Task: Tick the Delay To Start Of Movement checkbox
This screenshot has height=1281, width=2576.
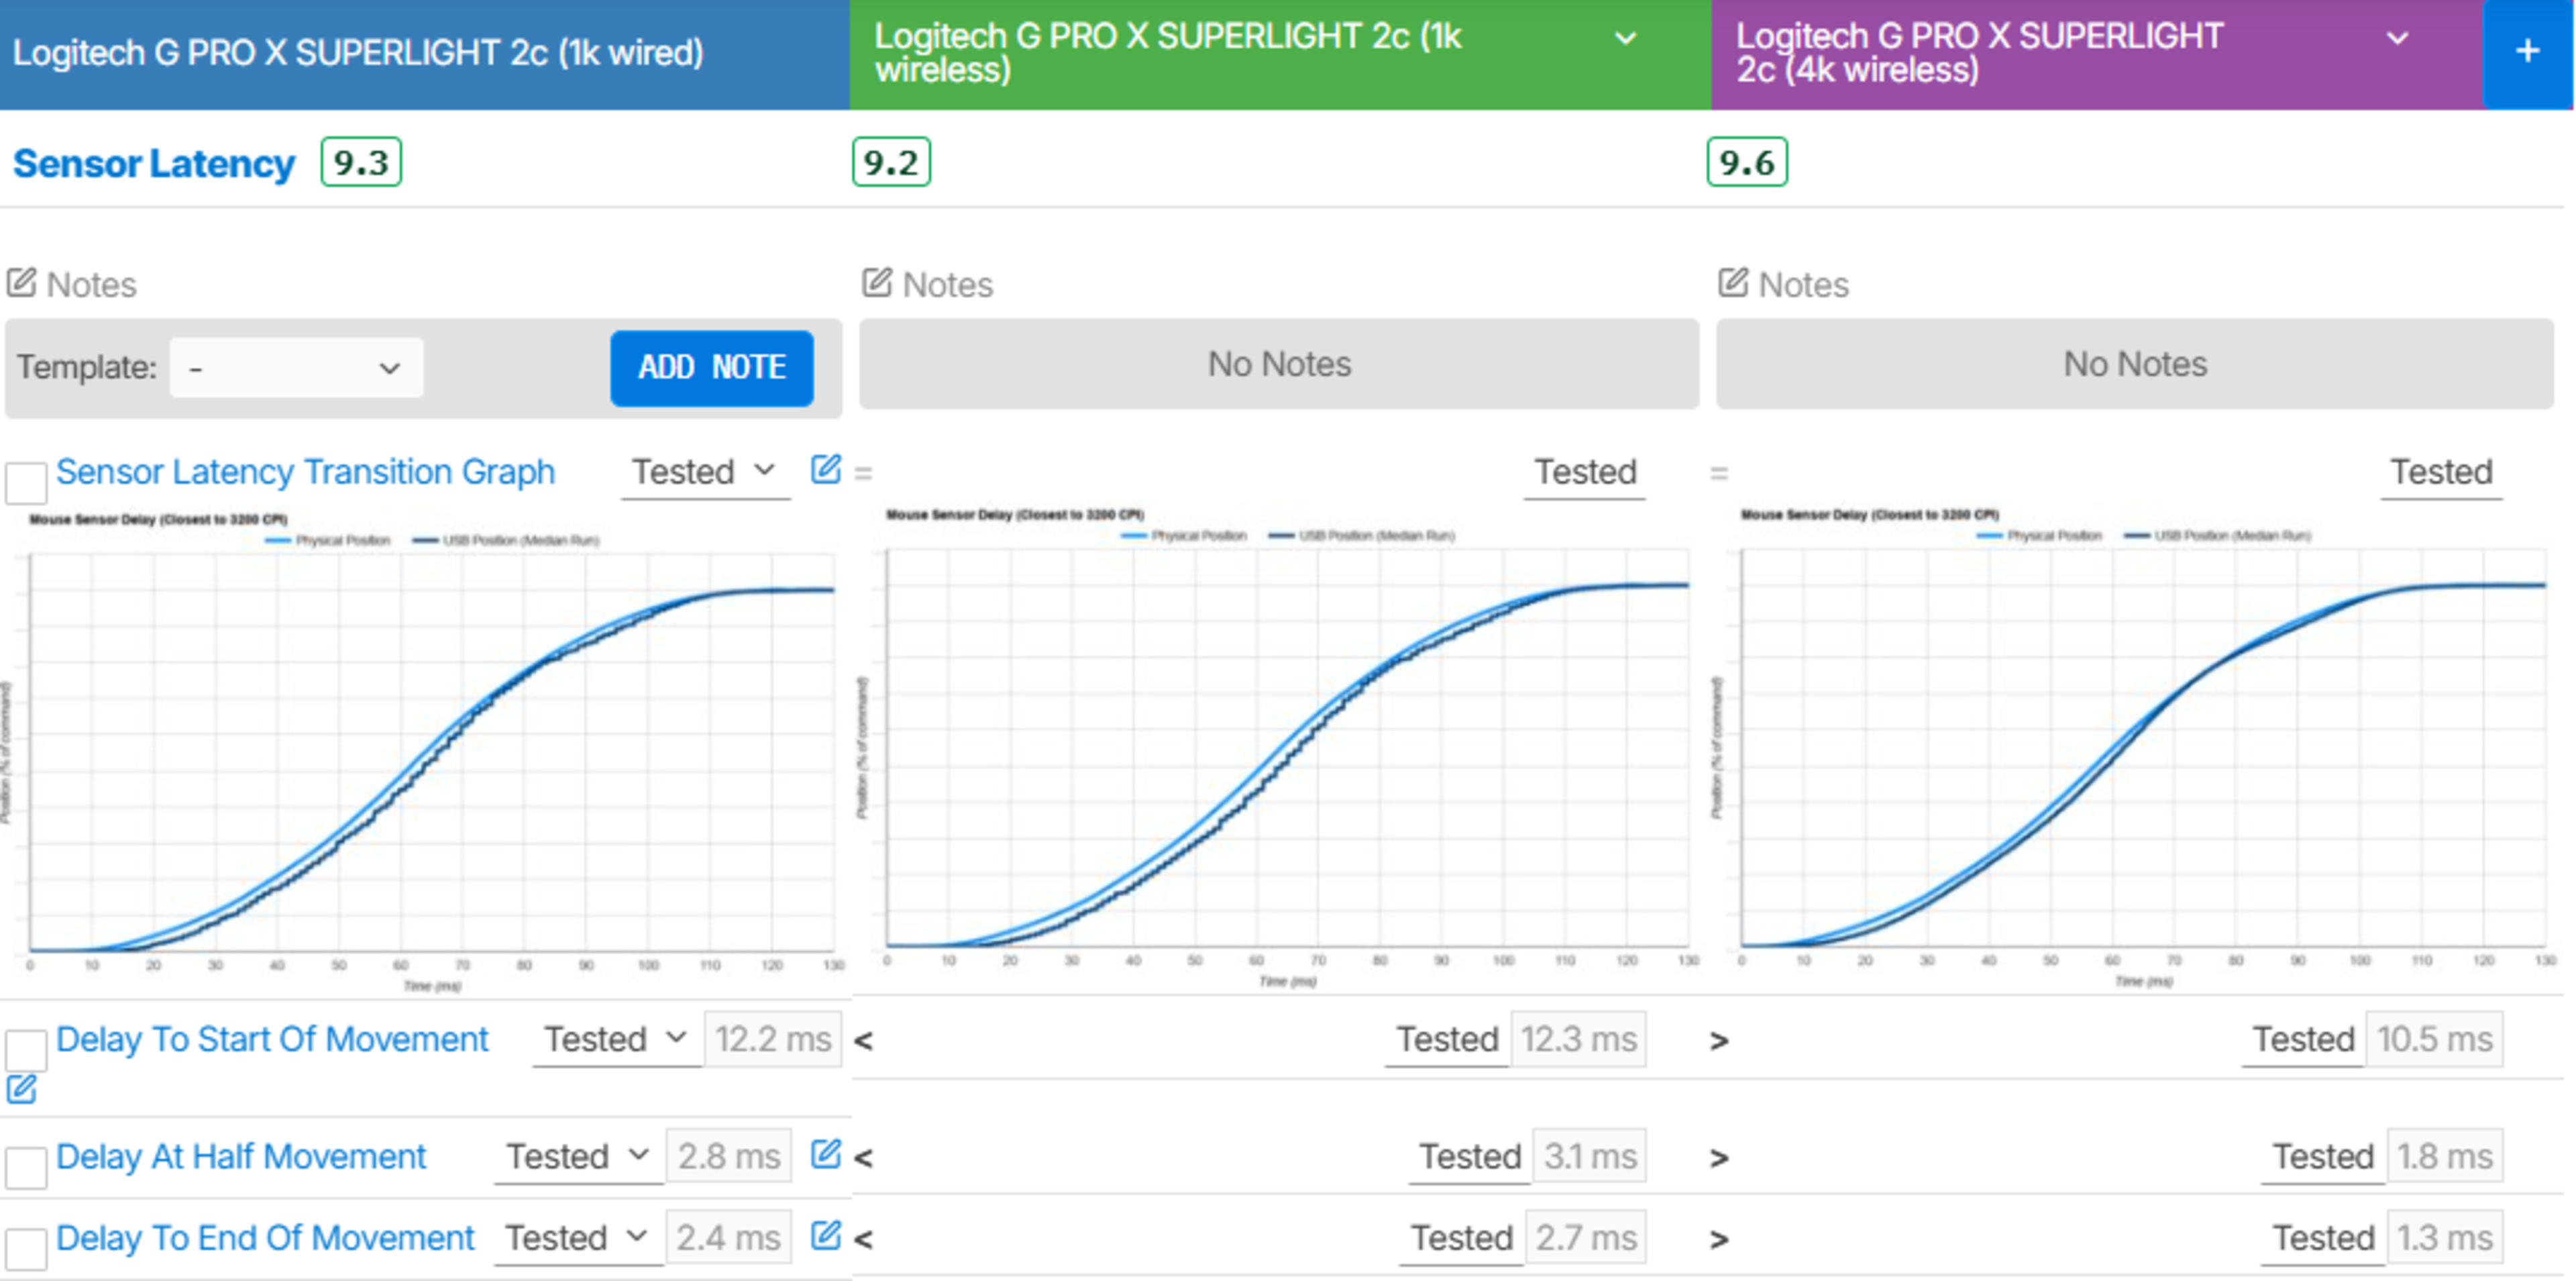Action: click(x=25, y=1050)
